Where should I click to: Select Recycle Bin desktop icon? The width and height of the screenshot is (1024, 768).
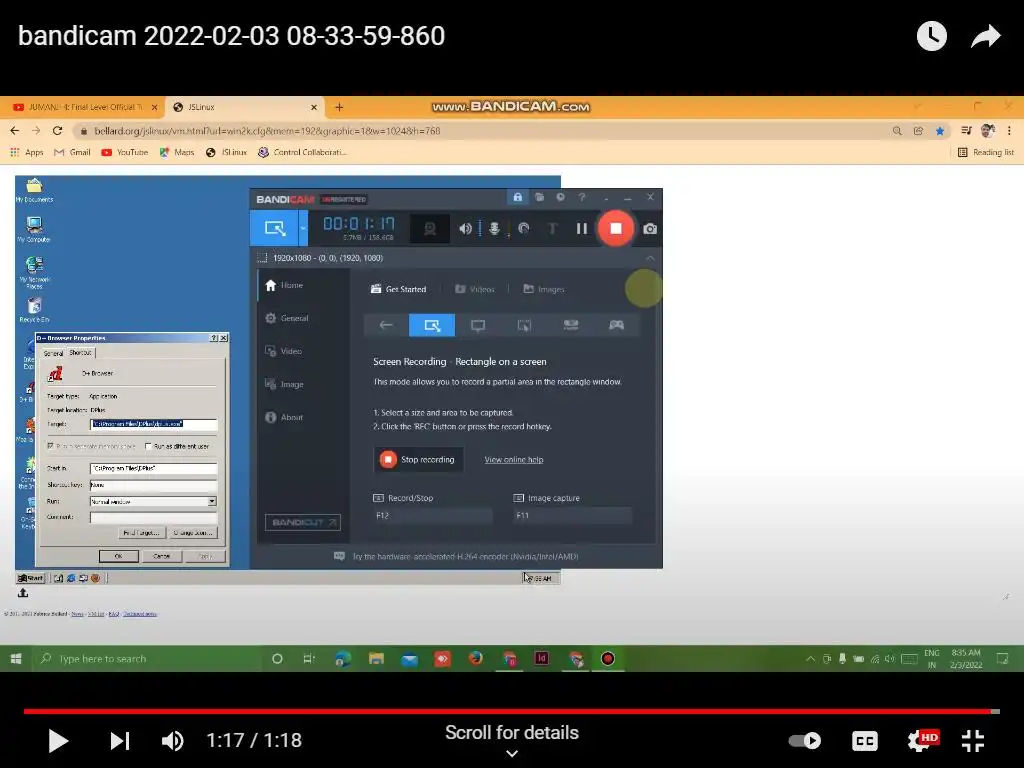34,310
